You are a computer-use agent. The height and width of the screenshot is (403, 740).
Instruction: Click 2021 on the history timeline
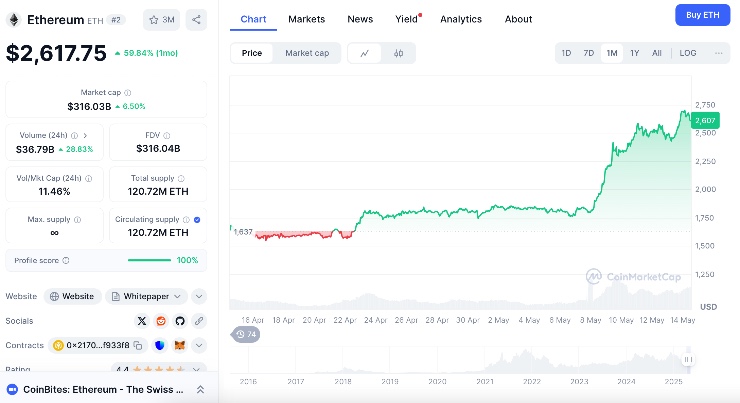click(485, 381)
